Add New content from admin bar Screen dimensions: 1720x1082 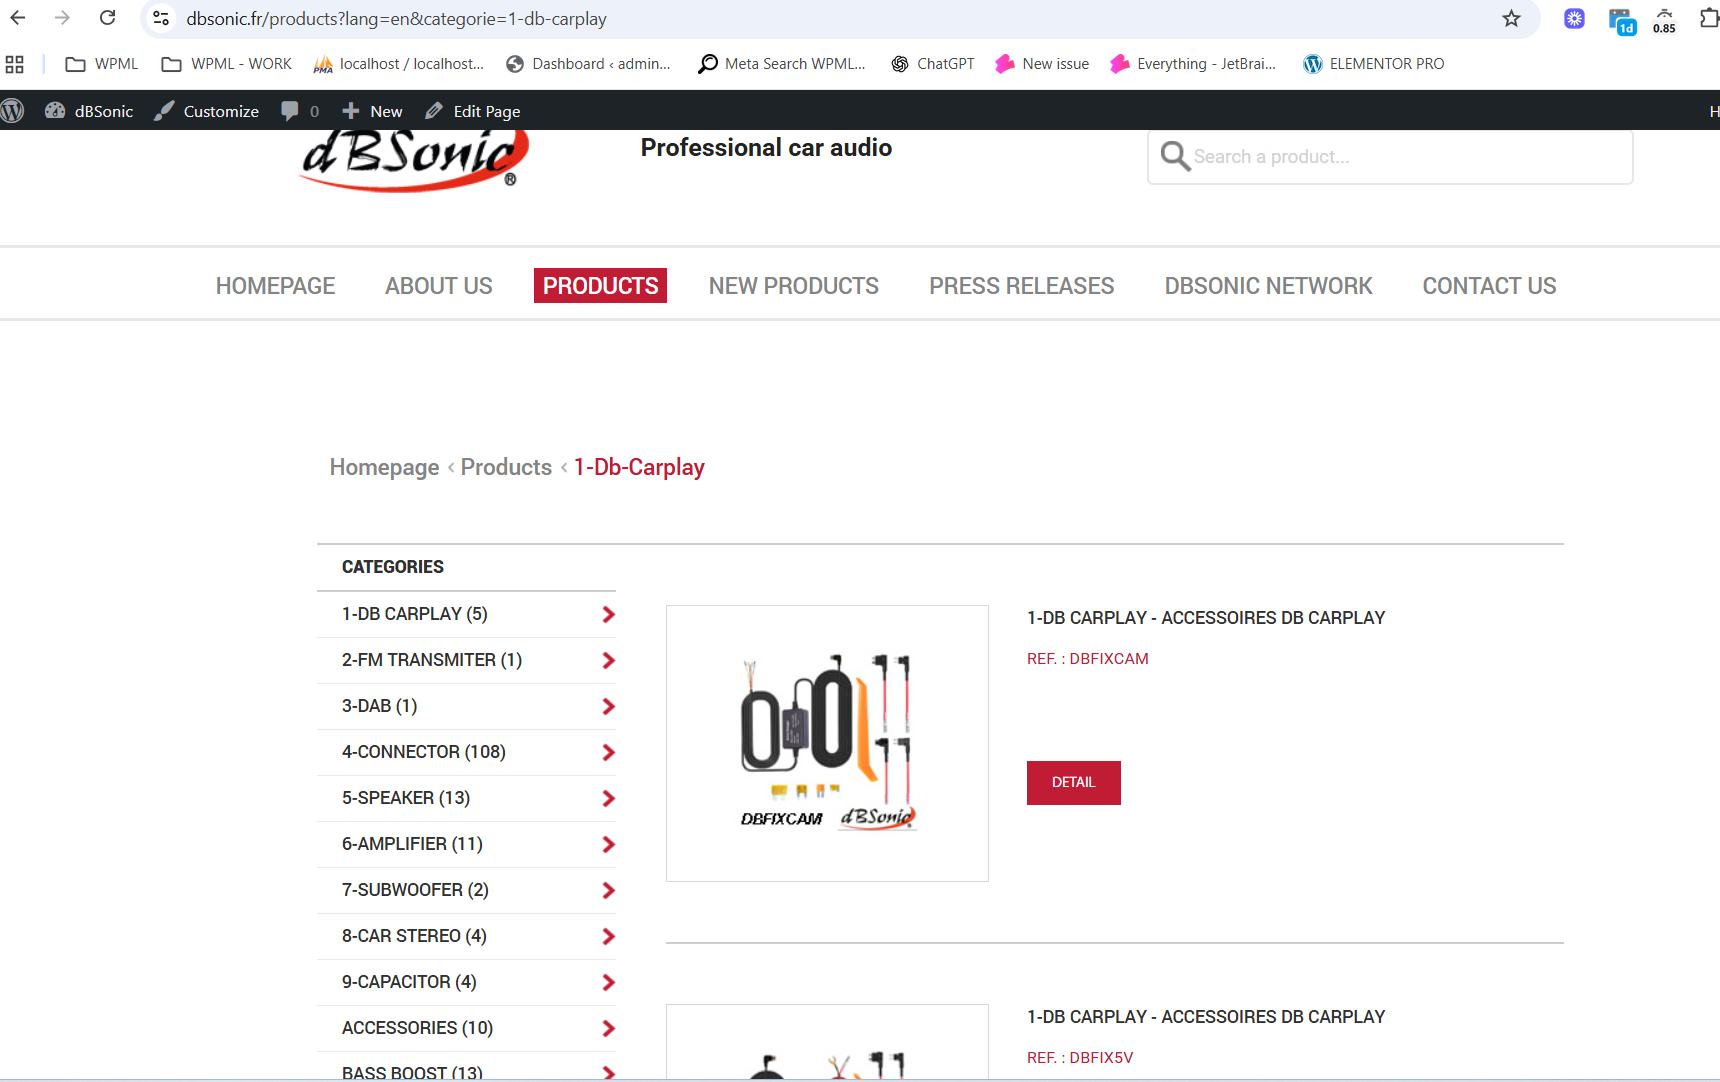coord(372,111)
